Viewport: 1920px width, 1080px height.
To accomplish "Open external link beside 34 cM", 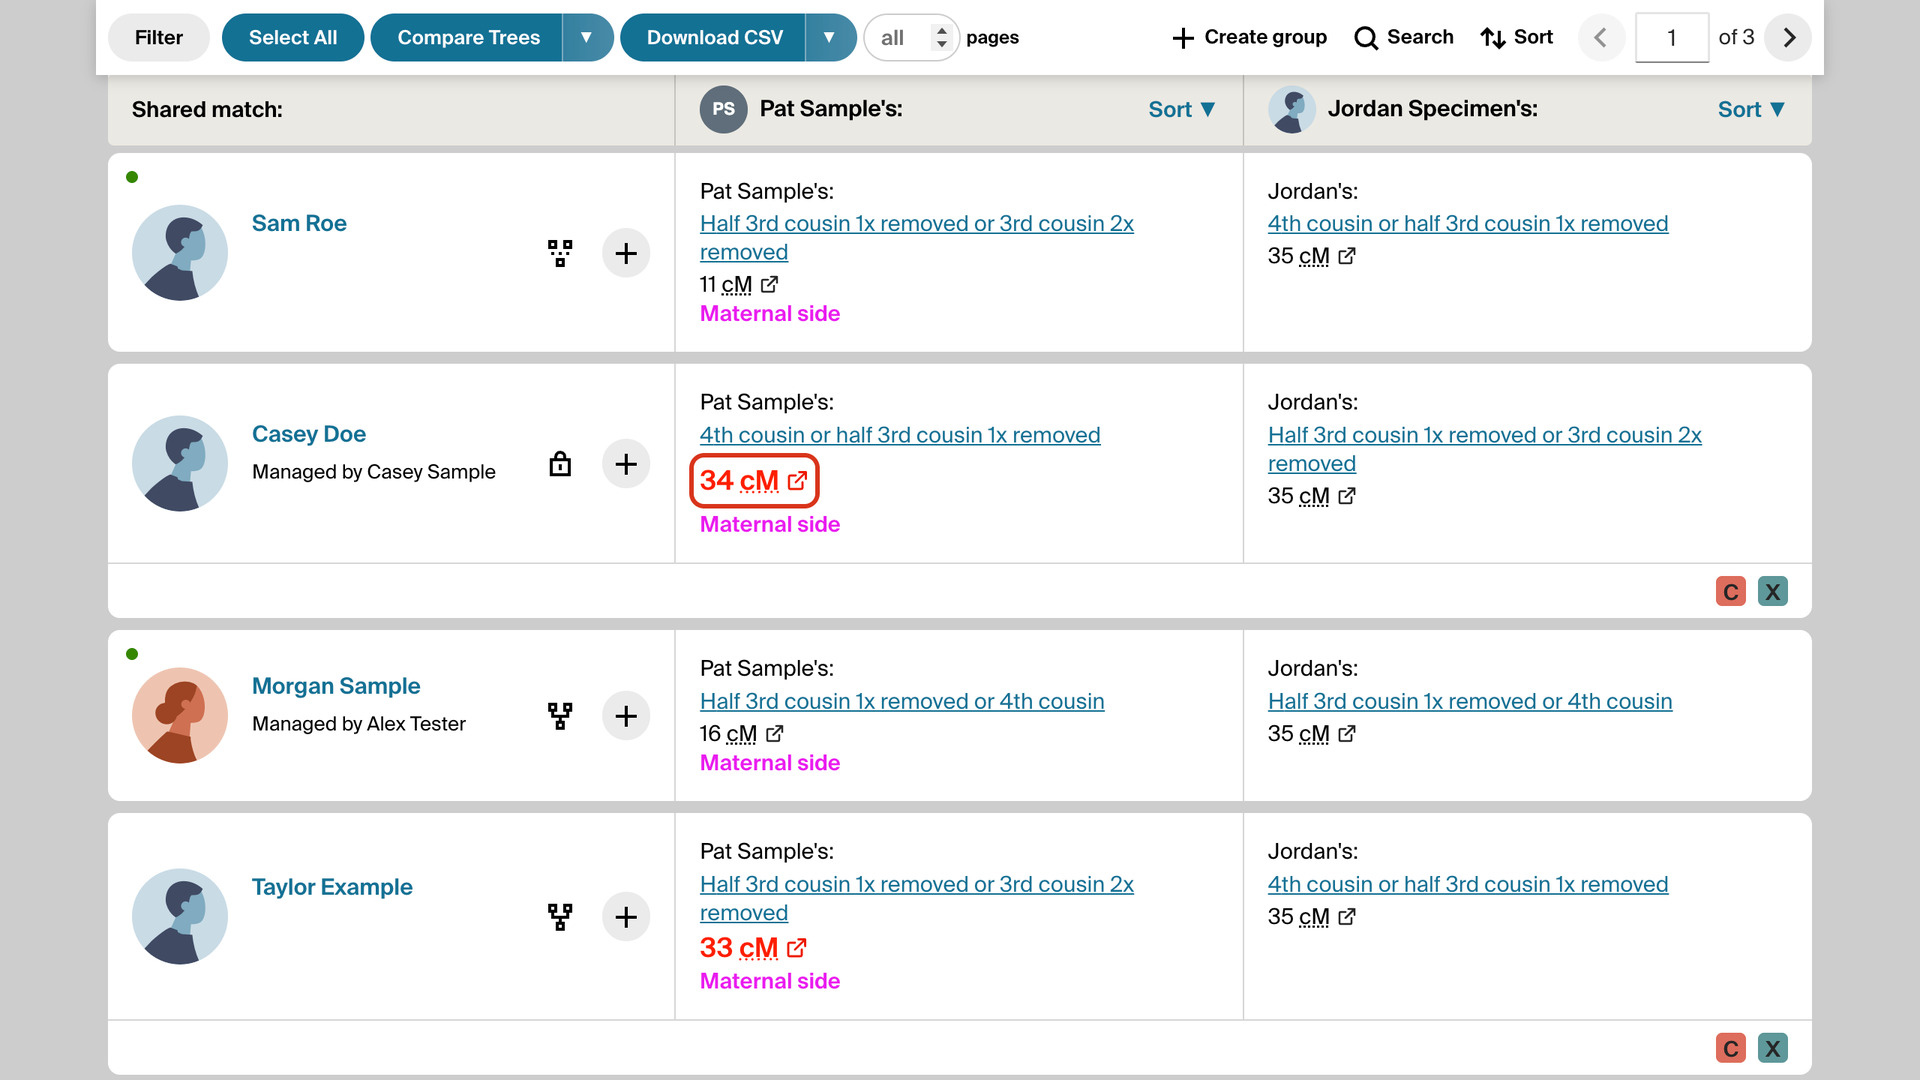I will pyautogui.click(x=797, y=481).
